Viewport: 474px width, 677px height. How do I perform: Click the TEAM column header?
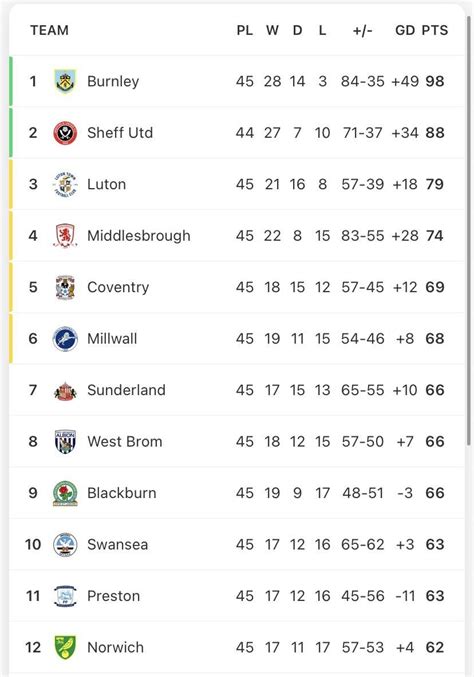pos(49,30)
